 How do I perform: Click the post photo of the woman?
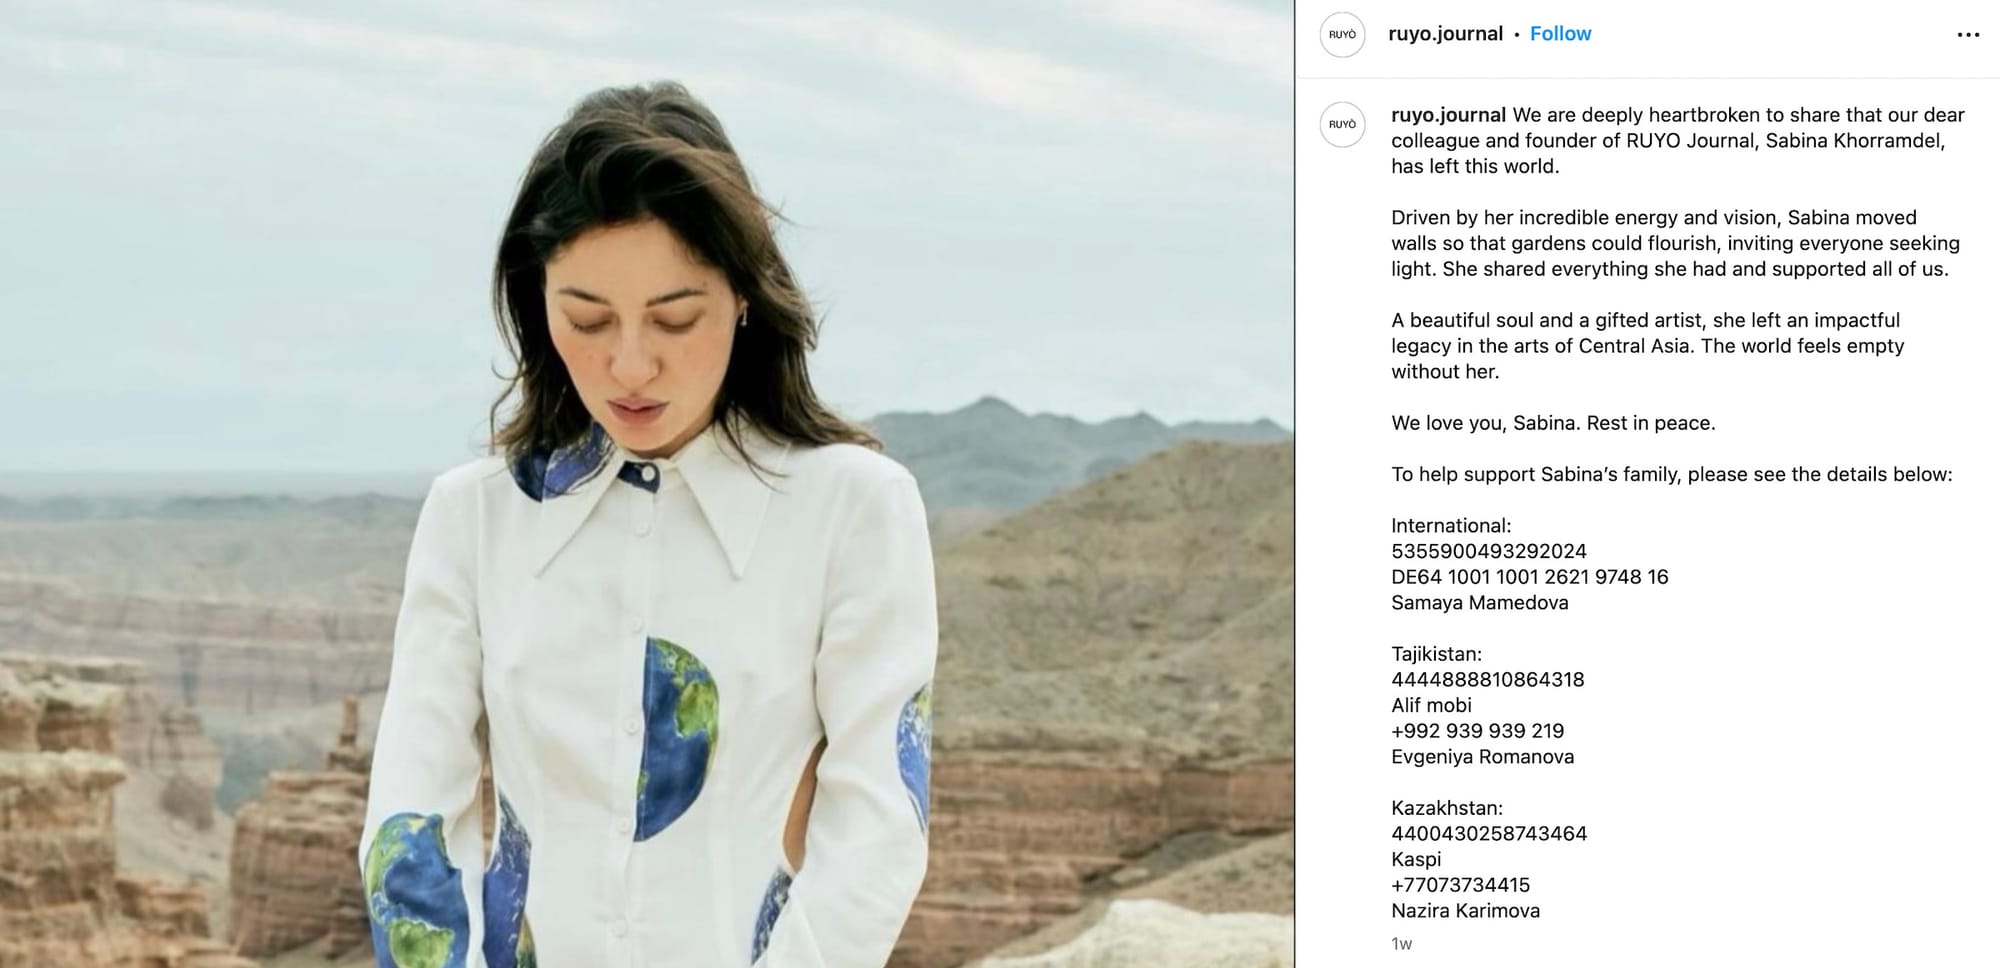647,484
